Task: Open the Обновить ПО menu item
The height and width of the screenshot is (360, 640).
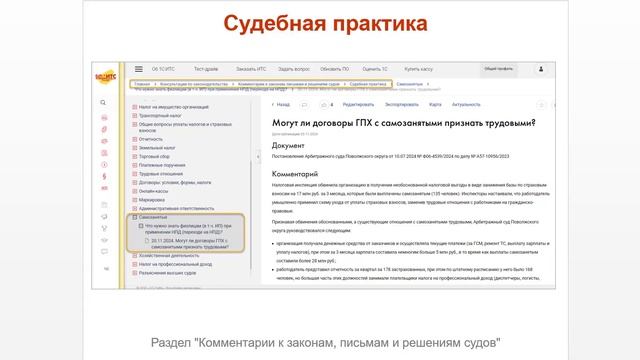Action: (334, 69)
